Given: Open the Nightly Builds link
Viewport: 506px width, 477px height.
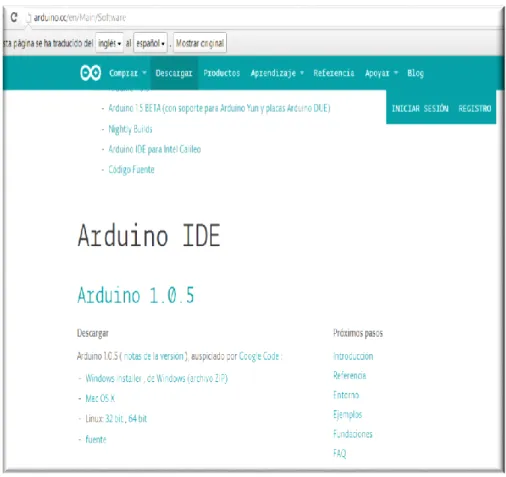Looking at the screenshot, I should tap(130, 129).
